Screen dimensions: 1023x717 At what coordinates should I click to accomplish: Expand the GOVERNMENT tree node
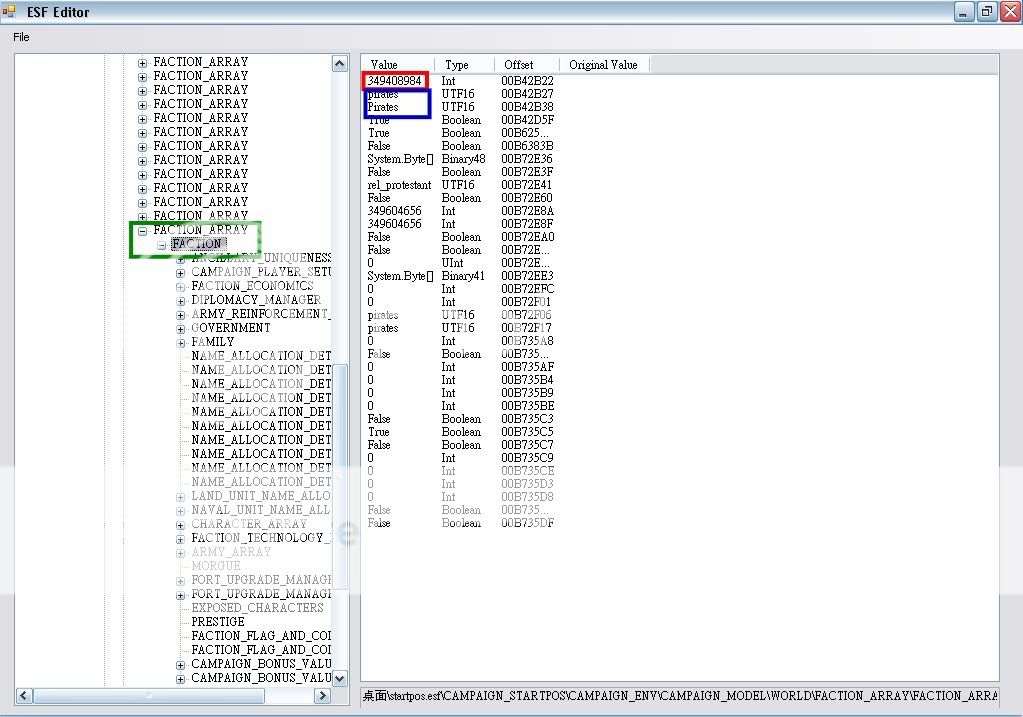pos(181,328)
